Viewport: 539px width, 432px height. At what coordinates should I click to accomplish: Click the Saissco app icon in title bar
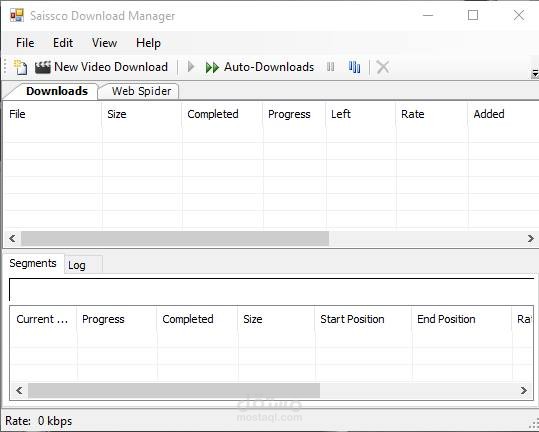17,15
